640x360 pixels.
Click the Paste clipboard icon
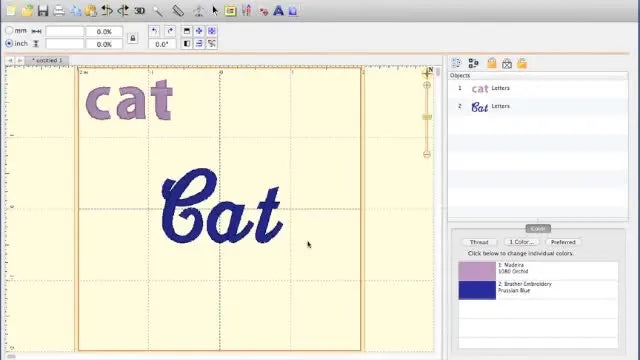pos(91,11)
